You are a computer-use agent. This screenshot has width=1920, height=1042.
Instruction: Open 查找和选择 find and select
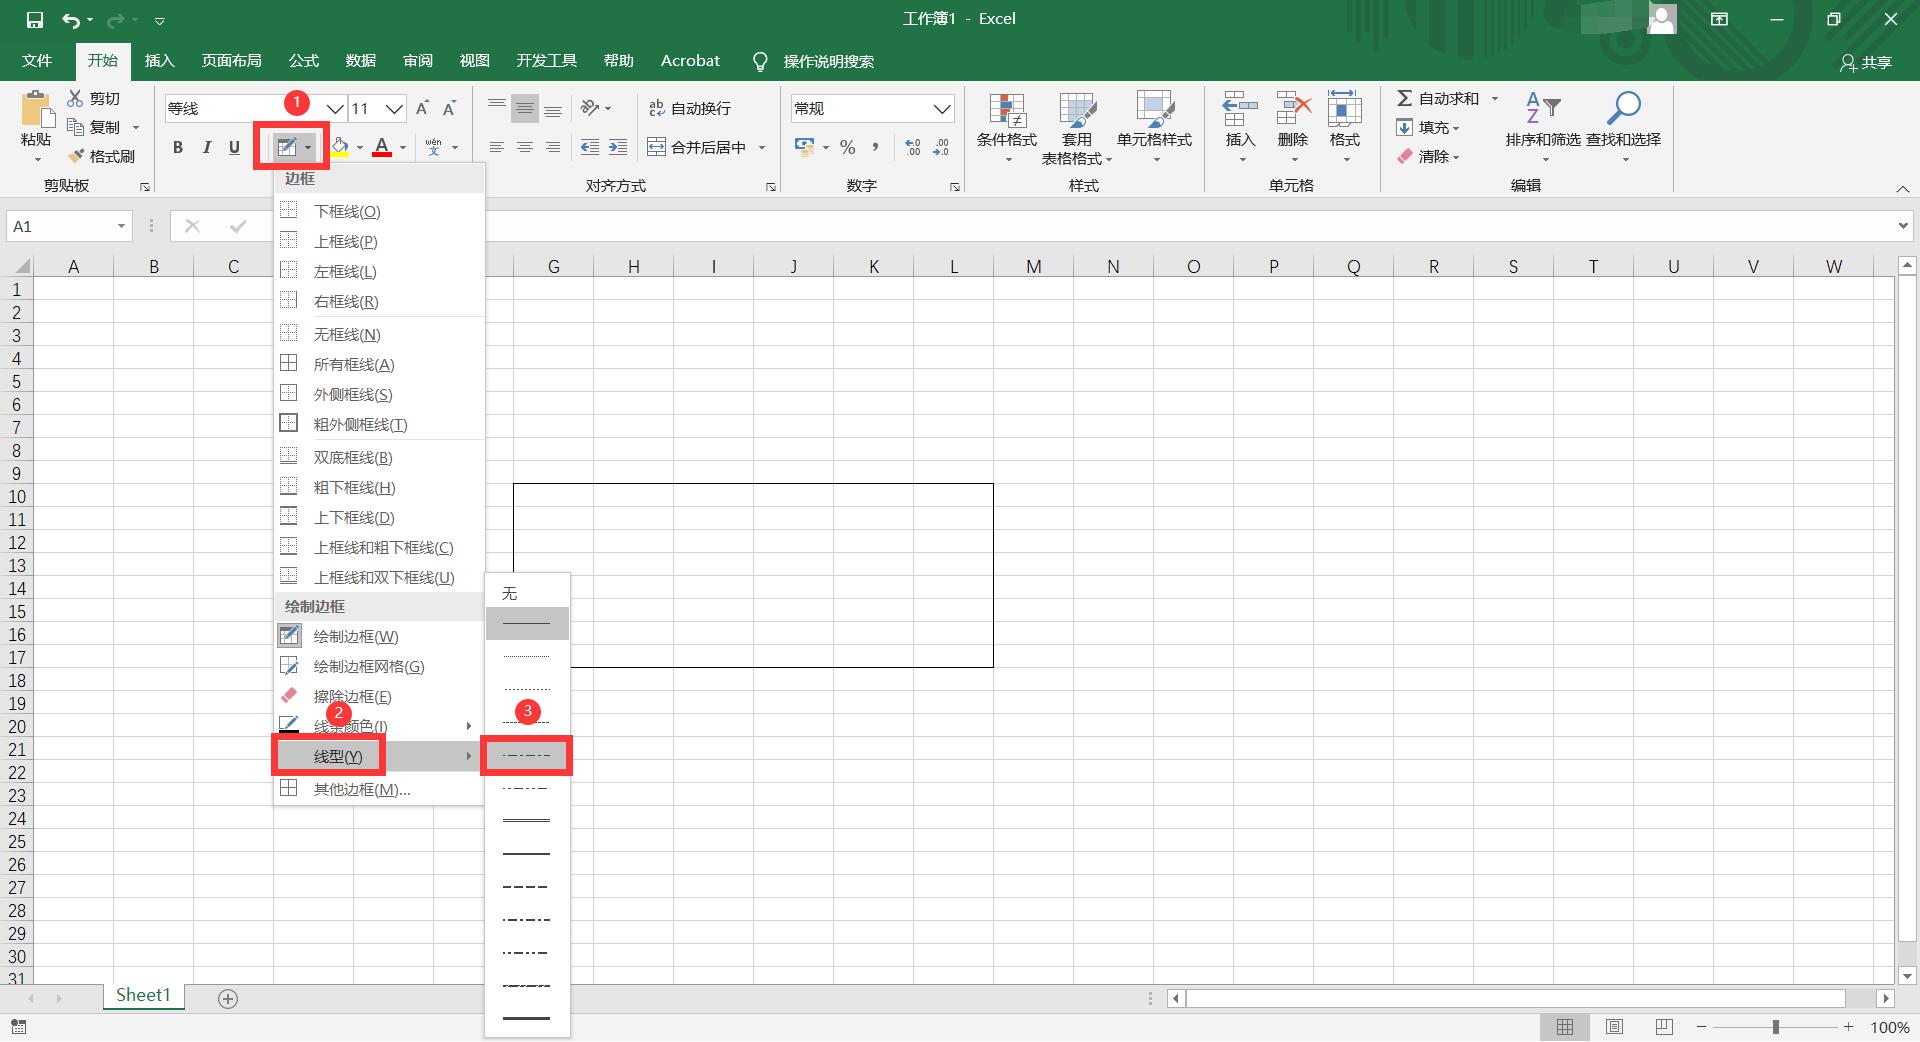(1623, 127)
